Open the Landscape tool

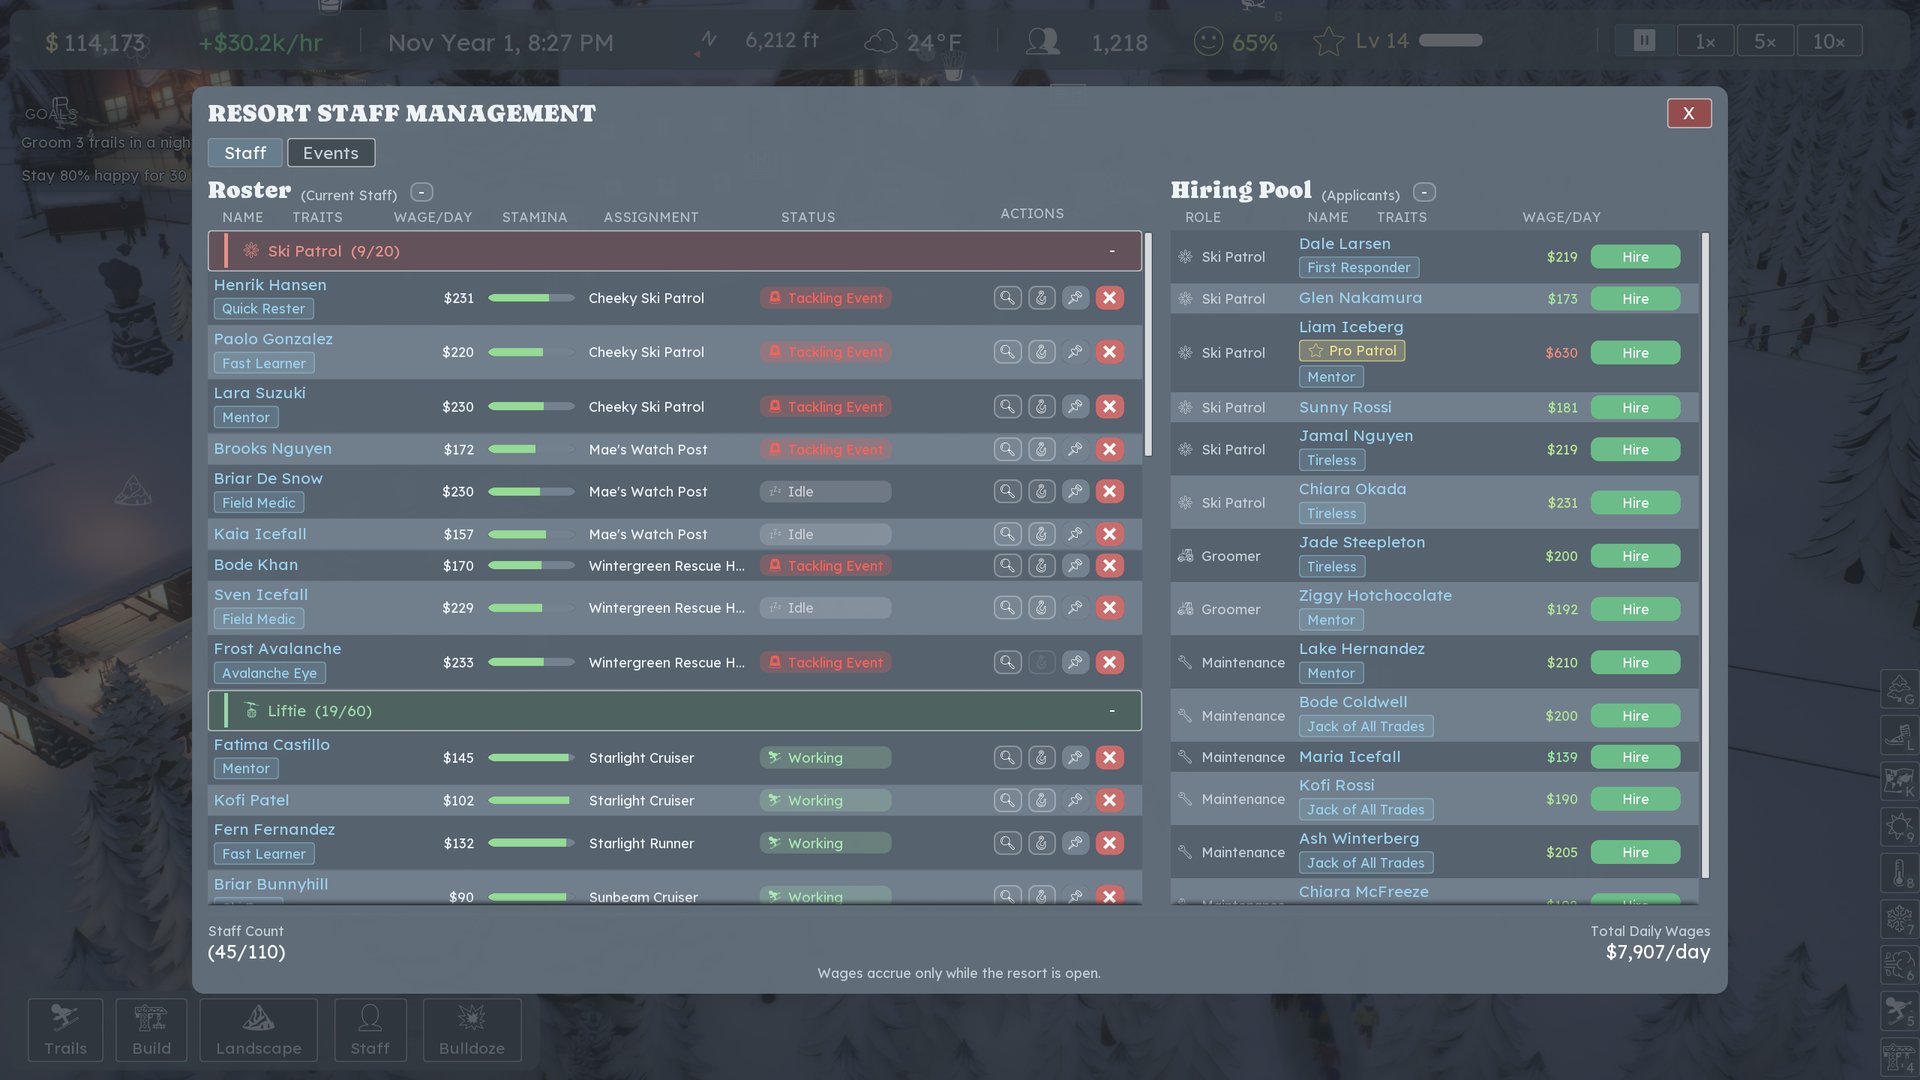(258, 1030)
